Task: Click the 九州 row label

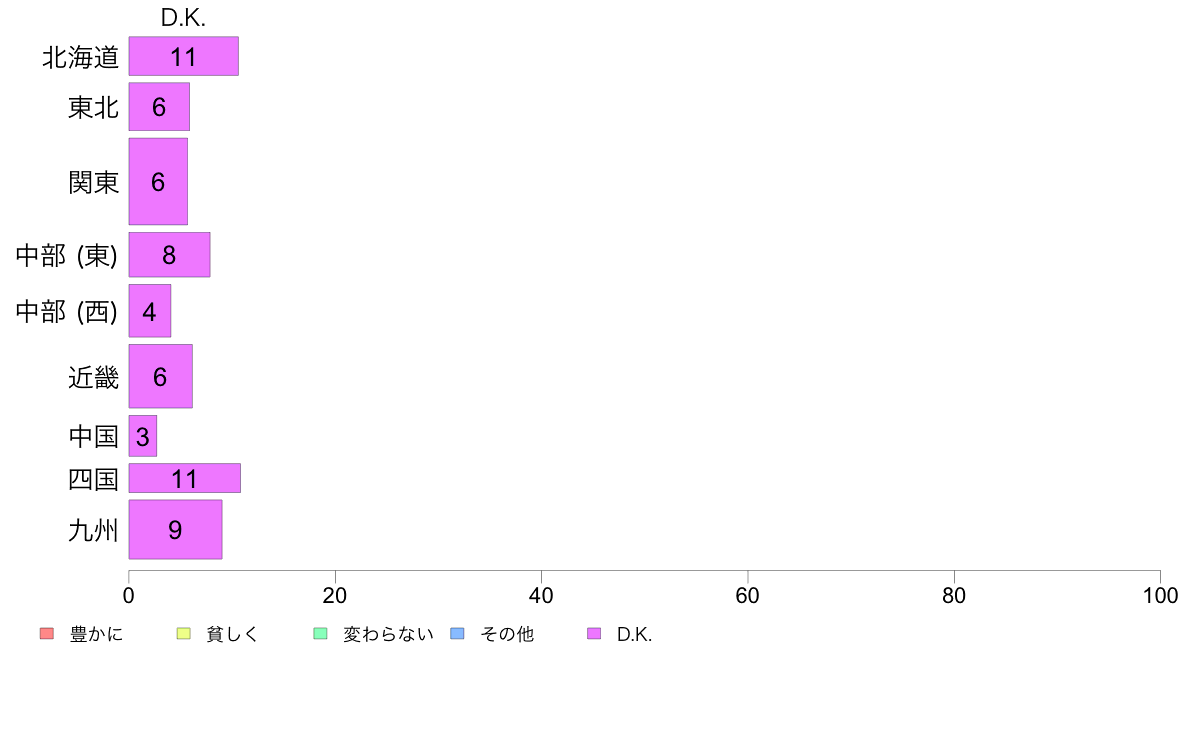Action: pos(93,530)
